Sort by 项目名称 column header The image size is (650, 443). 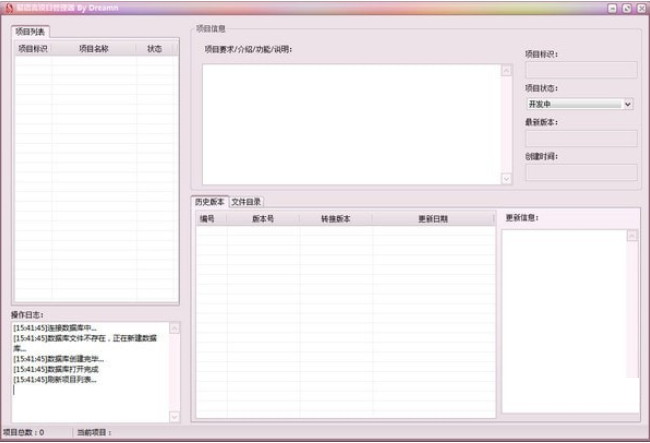(x=94, y=48)
